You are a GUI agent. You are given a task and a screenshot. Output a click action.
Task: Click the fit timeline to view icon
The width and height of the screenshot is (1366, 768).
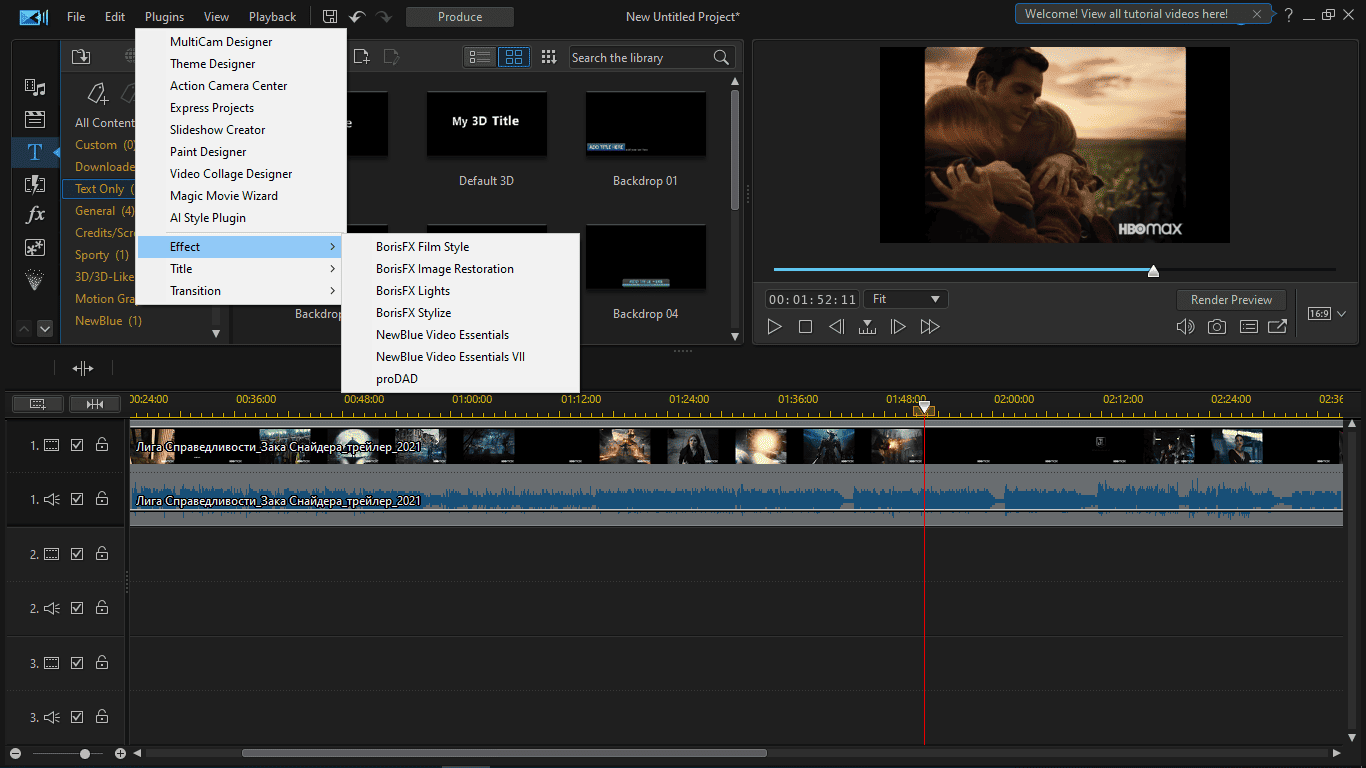coord(95,404)
